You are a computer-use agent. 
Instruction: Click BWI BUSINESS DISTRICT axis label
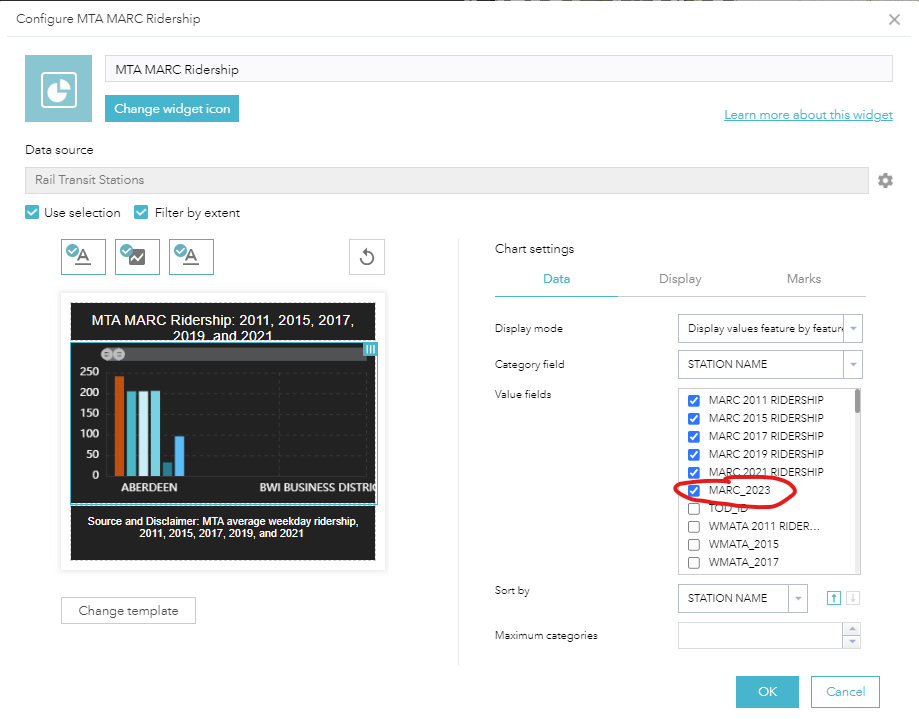(x=317, y=488)
